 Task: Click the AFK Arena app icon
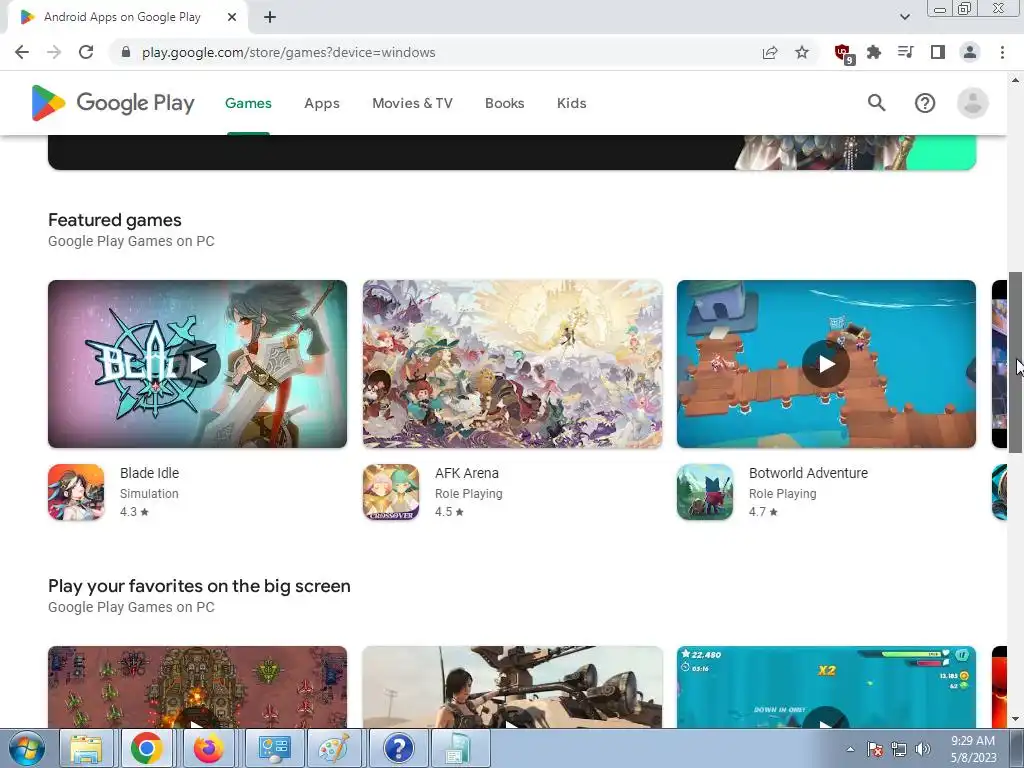click(x=391, y=492)
